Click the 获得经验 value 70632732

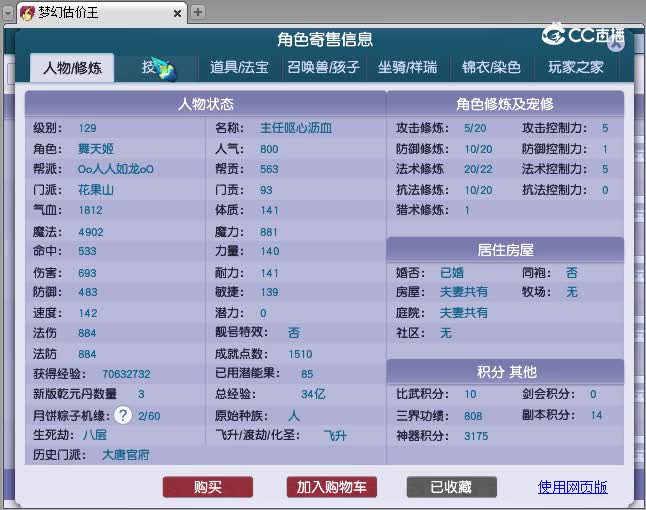[126, 374]
